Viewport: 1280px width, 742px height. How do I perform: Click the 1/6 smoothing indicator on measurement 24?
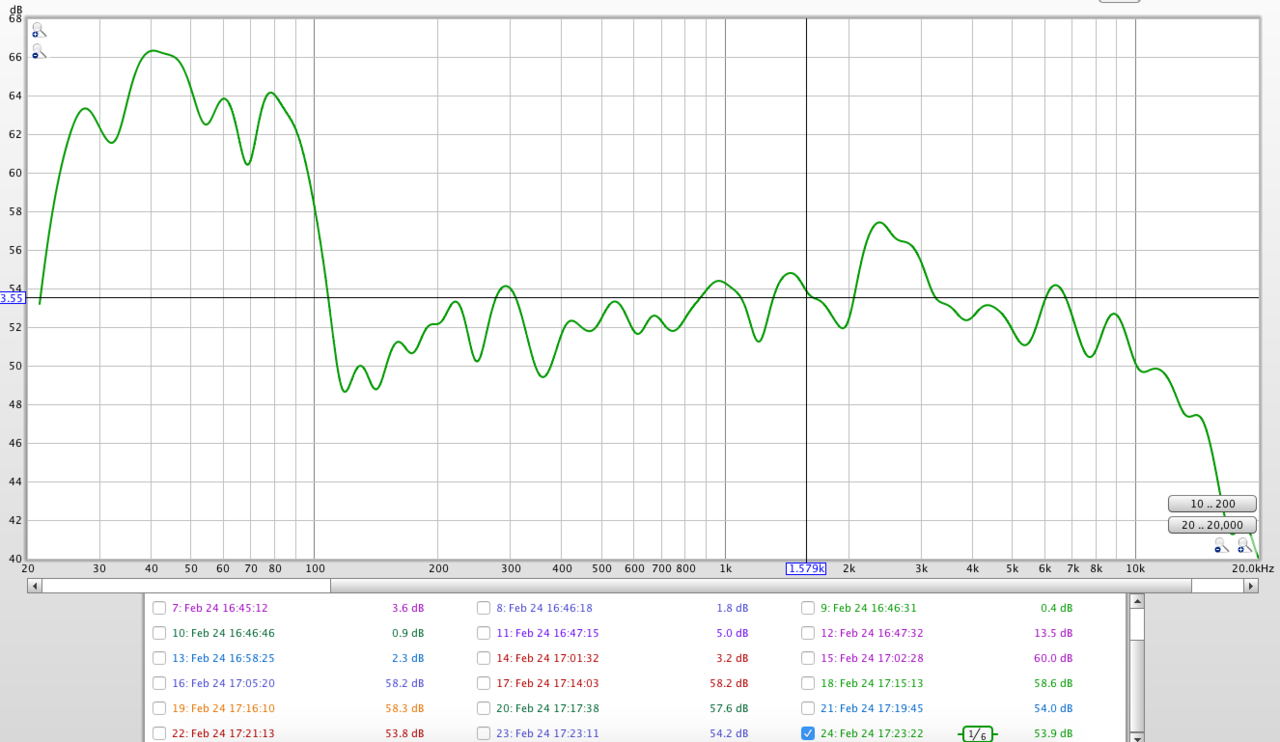click(977, 734)
